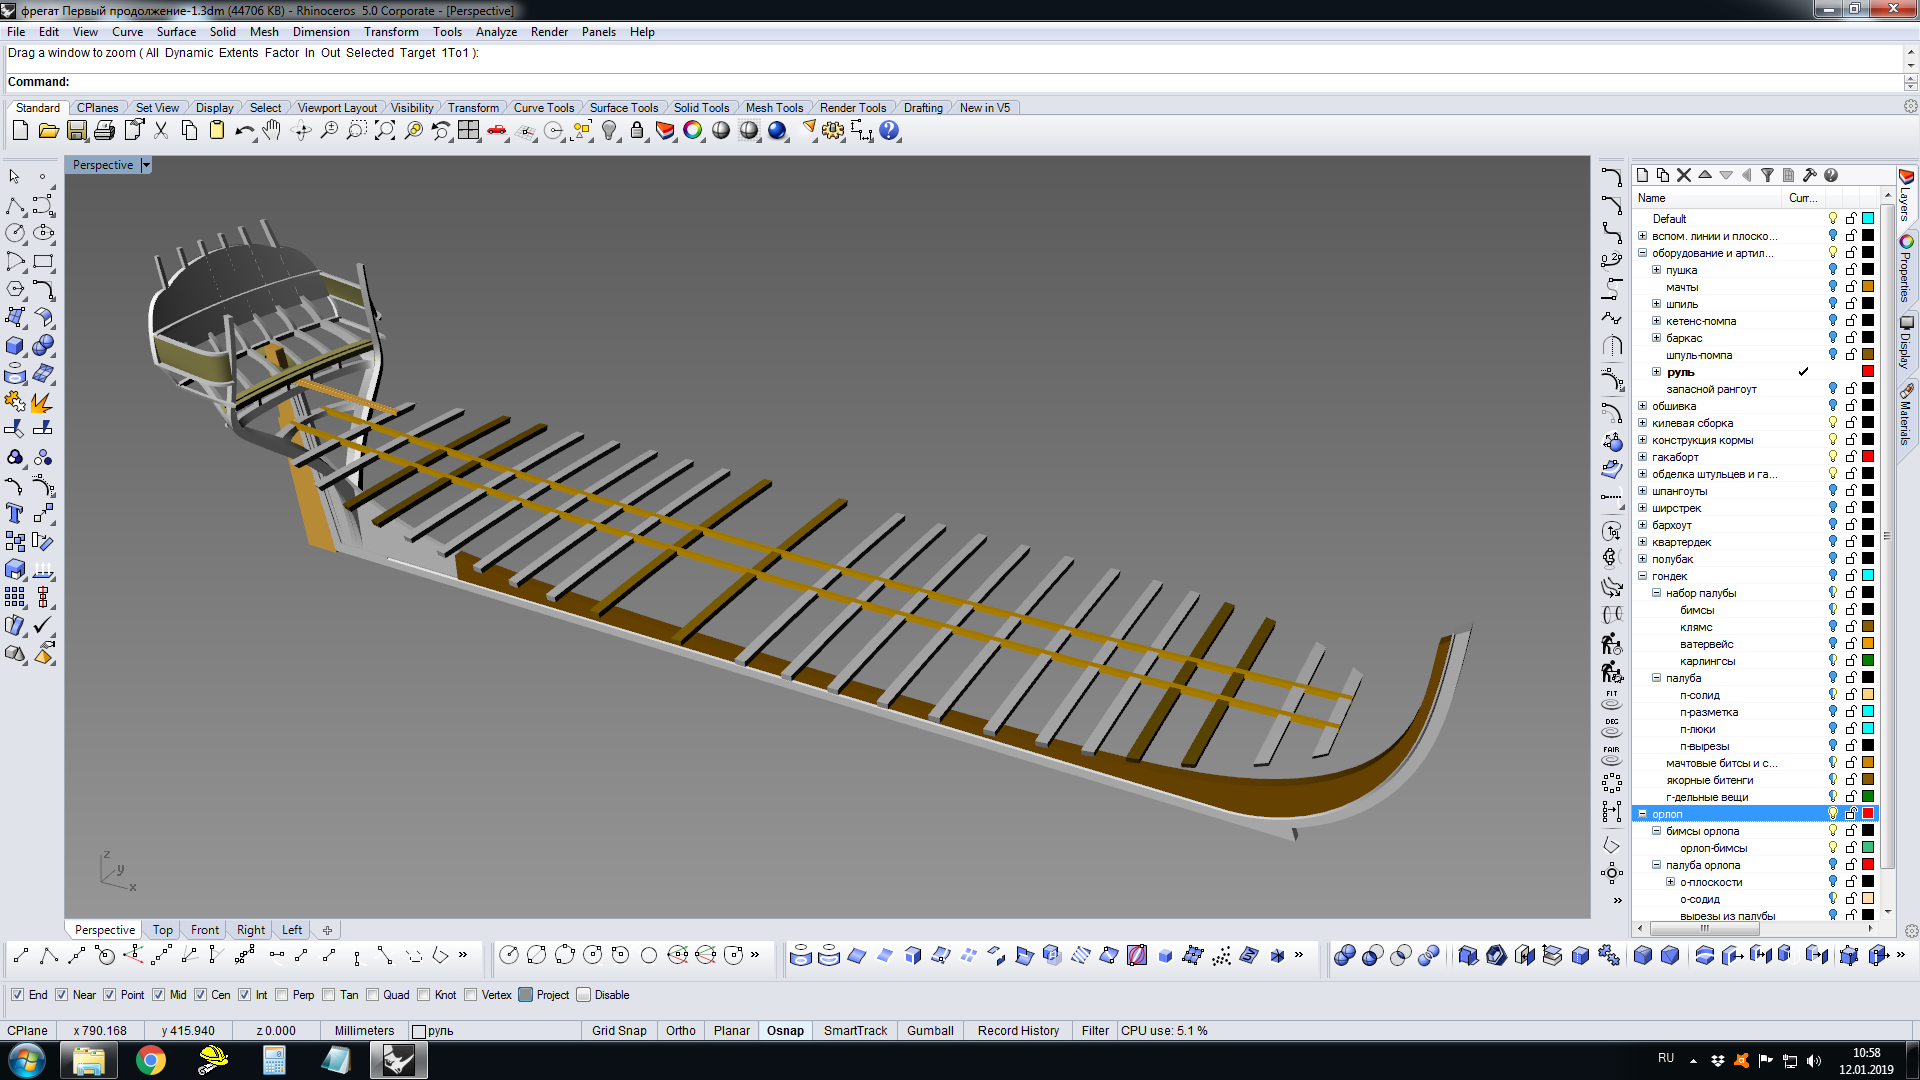
Task: Open Options gear icon in toolbar
Action: tap(833, 131)
